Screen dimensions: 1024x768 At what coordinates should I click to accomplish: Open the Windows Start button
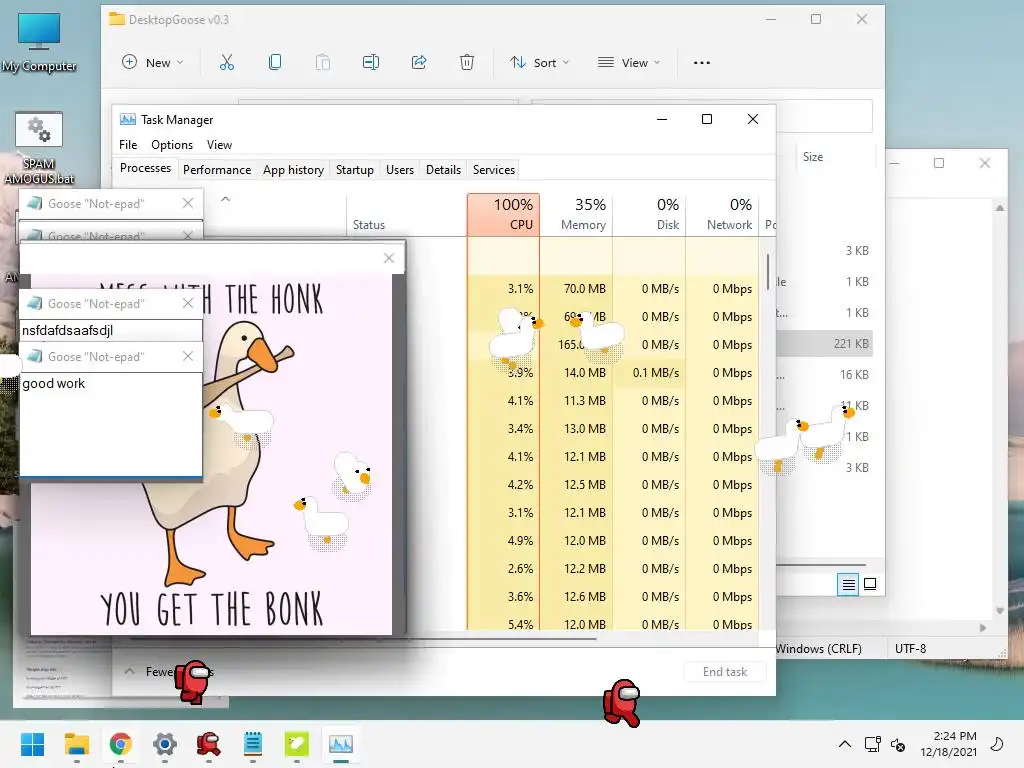point(33,744)
